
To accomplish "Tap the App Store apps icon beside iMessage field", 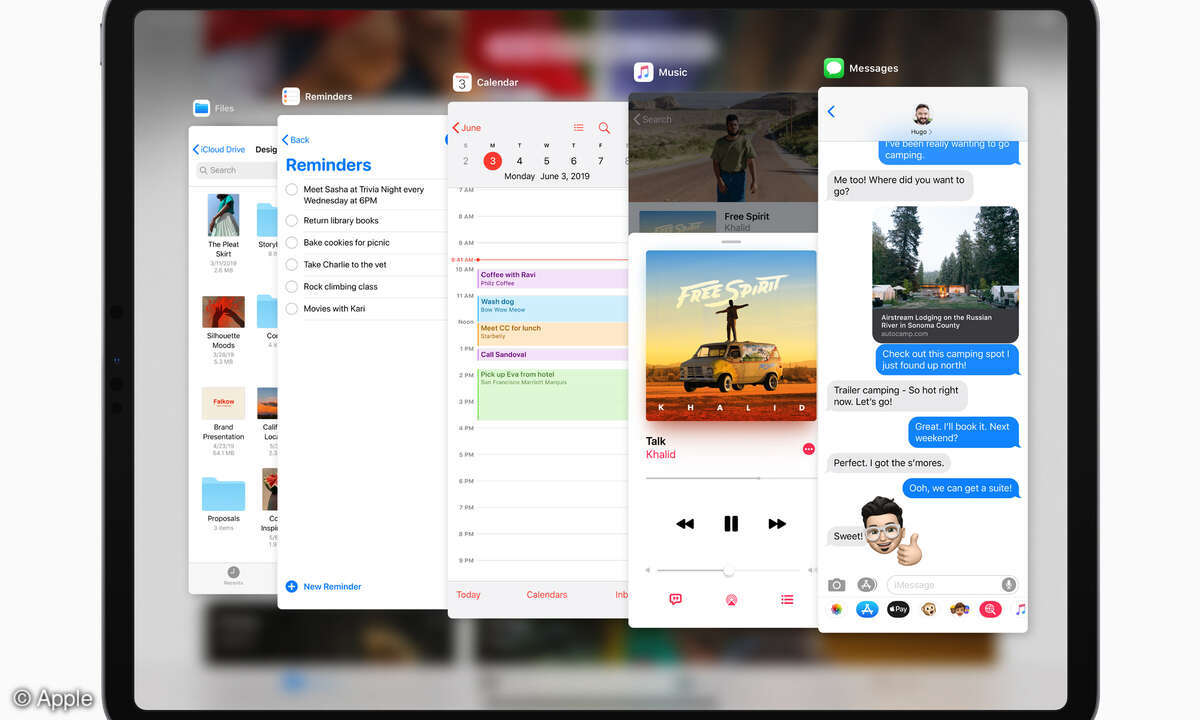I will tap(867, 585).
